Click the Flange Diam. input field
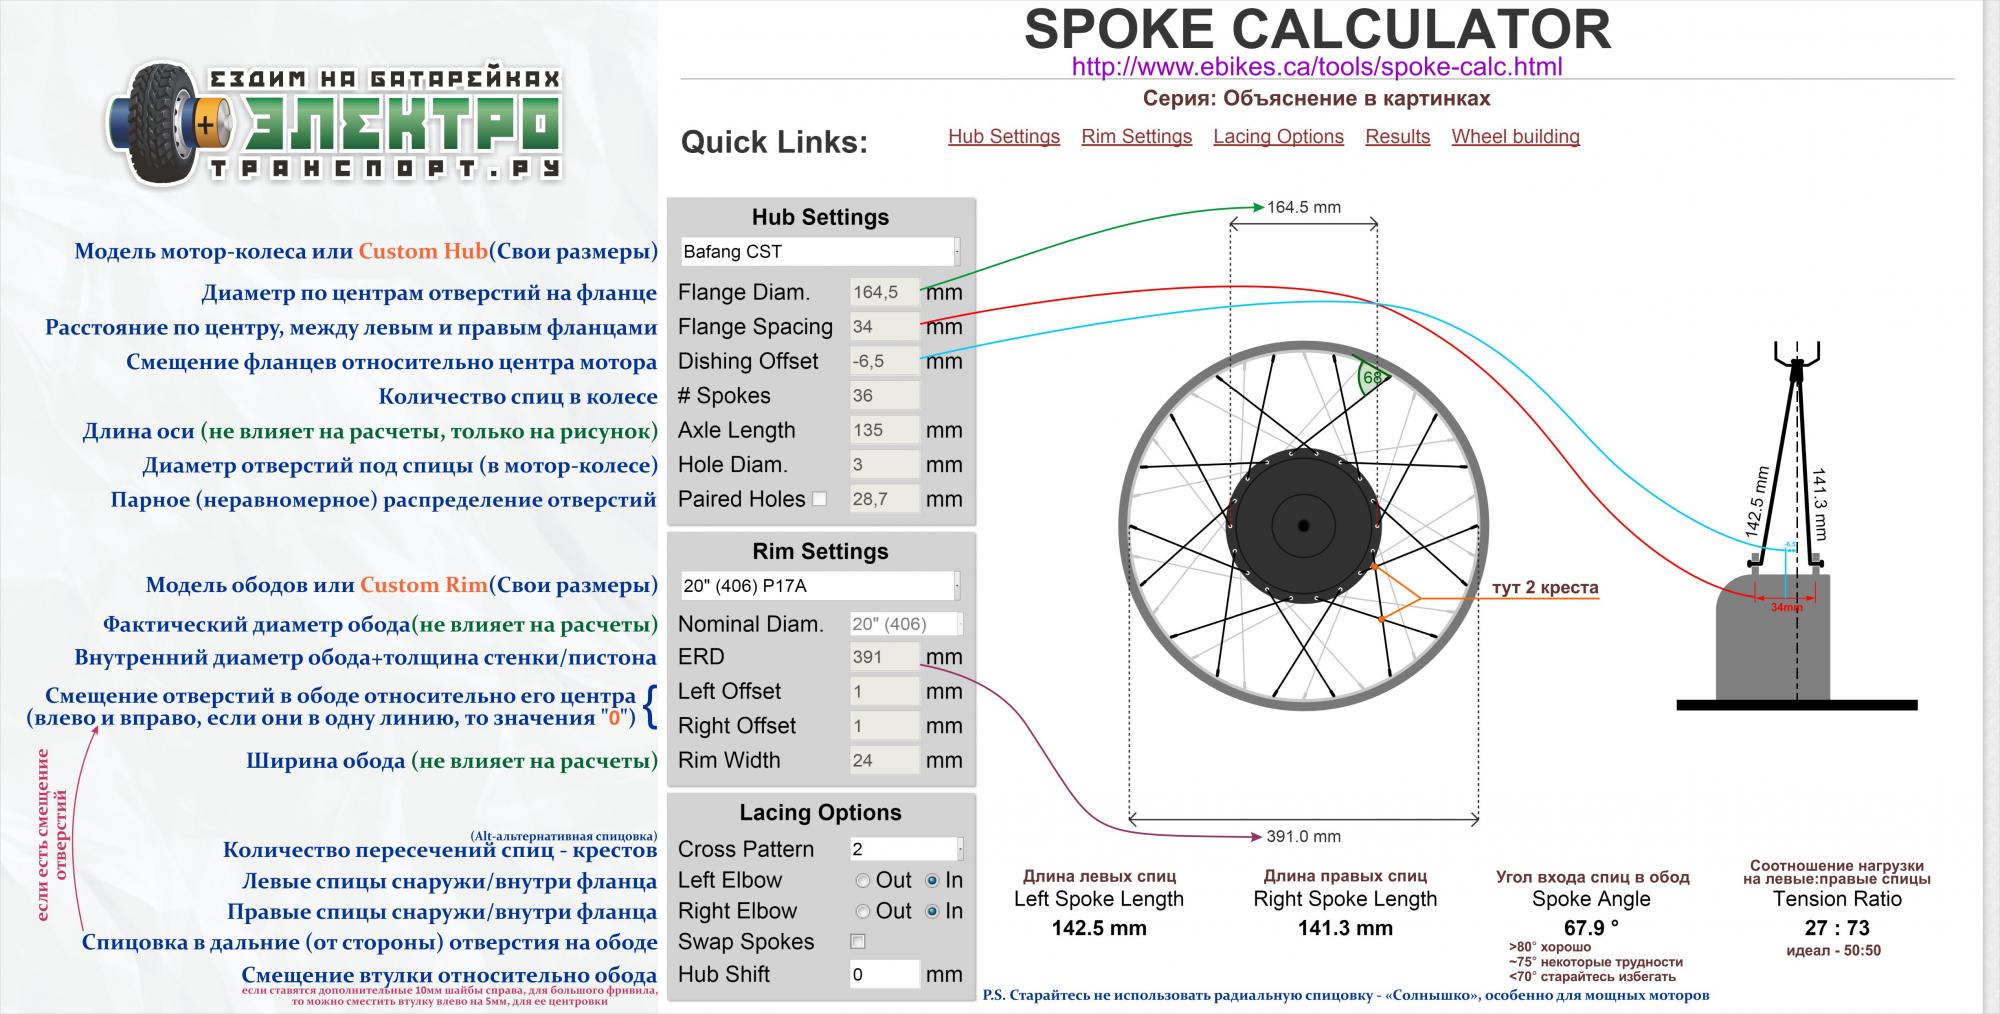Viewport: 2000px width, 1014px height. (883, 293)
